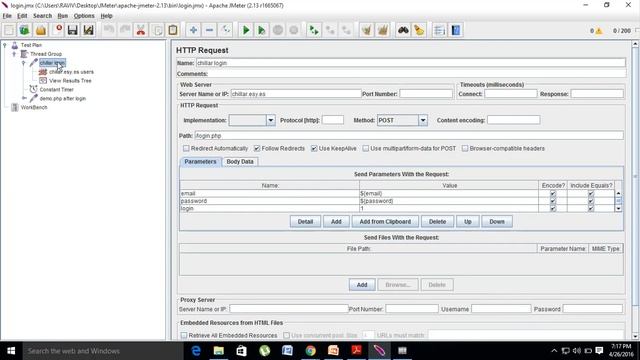Click the Copy toolbar icon

click(157, 30)
